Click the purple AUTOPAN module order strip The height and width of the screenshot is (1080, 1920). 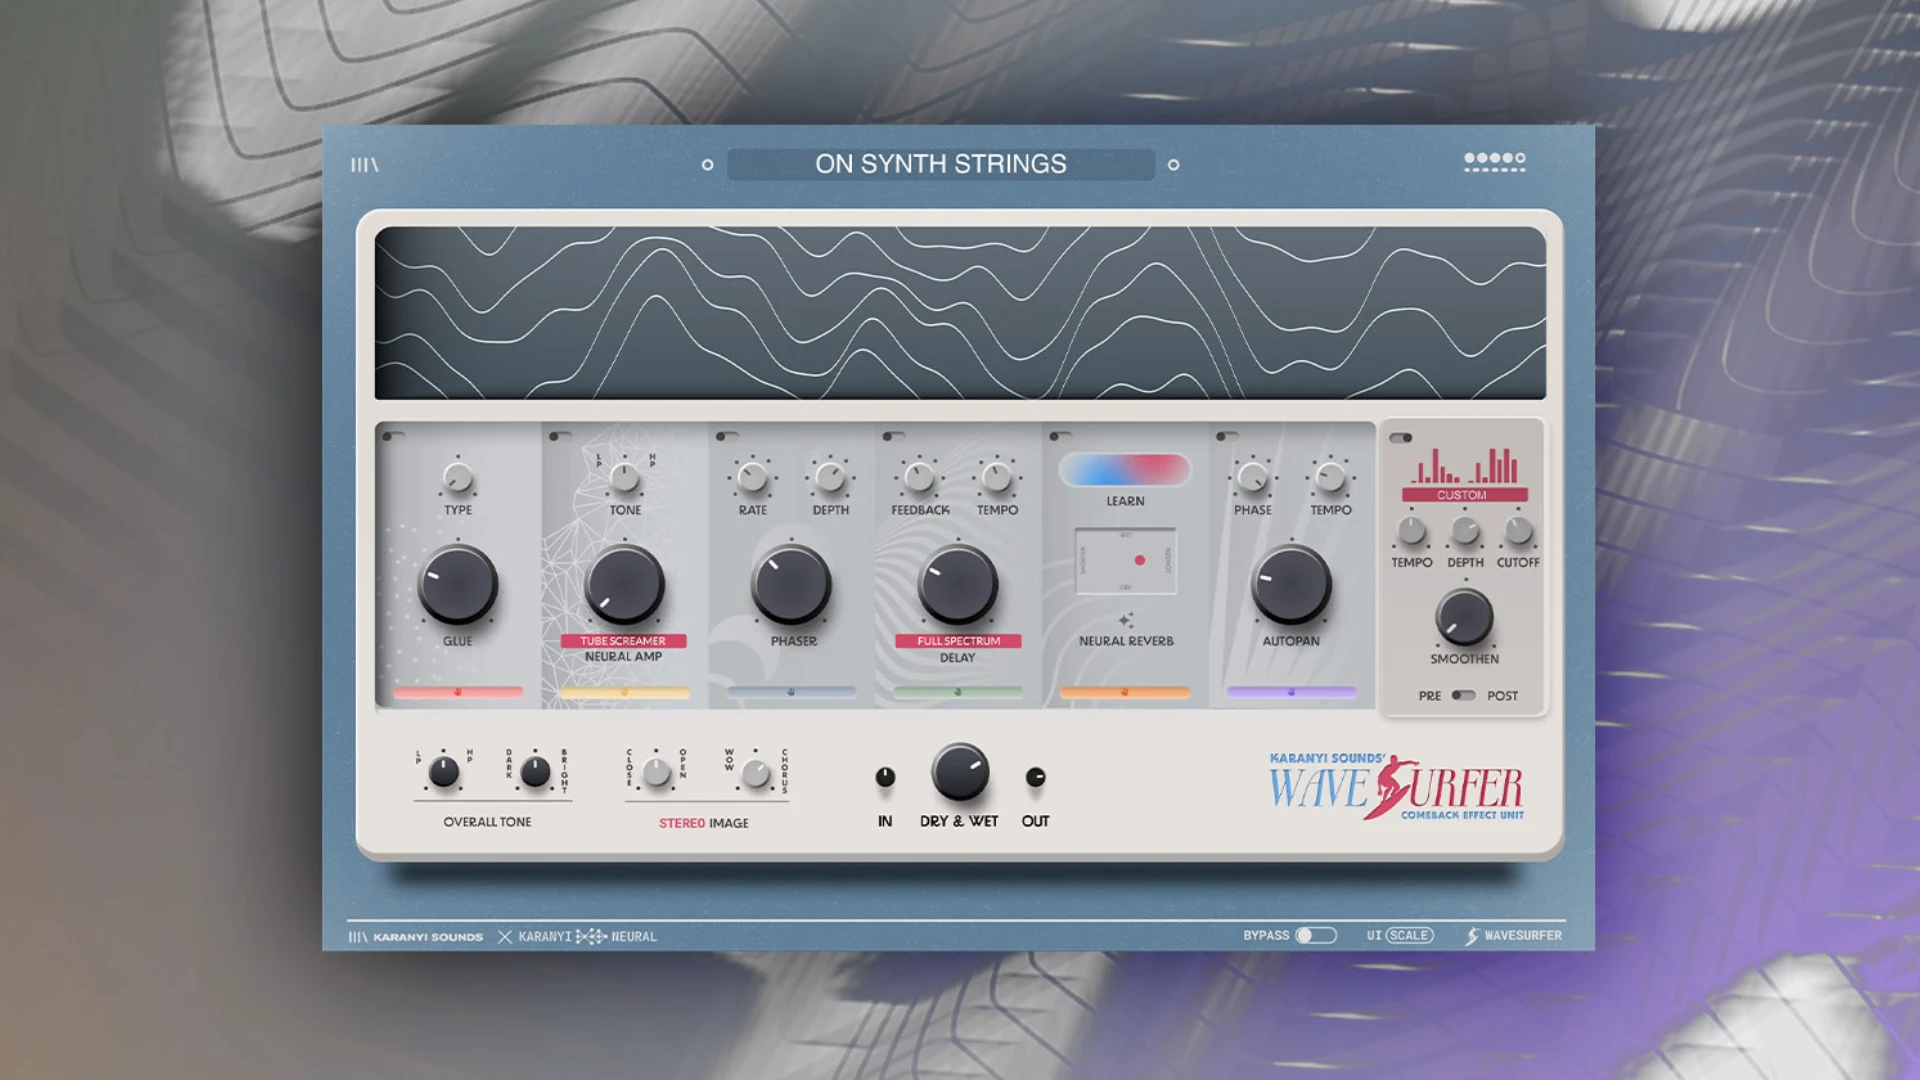1291,692
